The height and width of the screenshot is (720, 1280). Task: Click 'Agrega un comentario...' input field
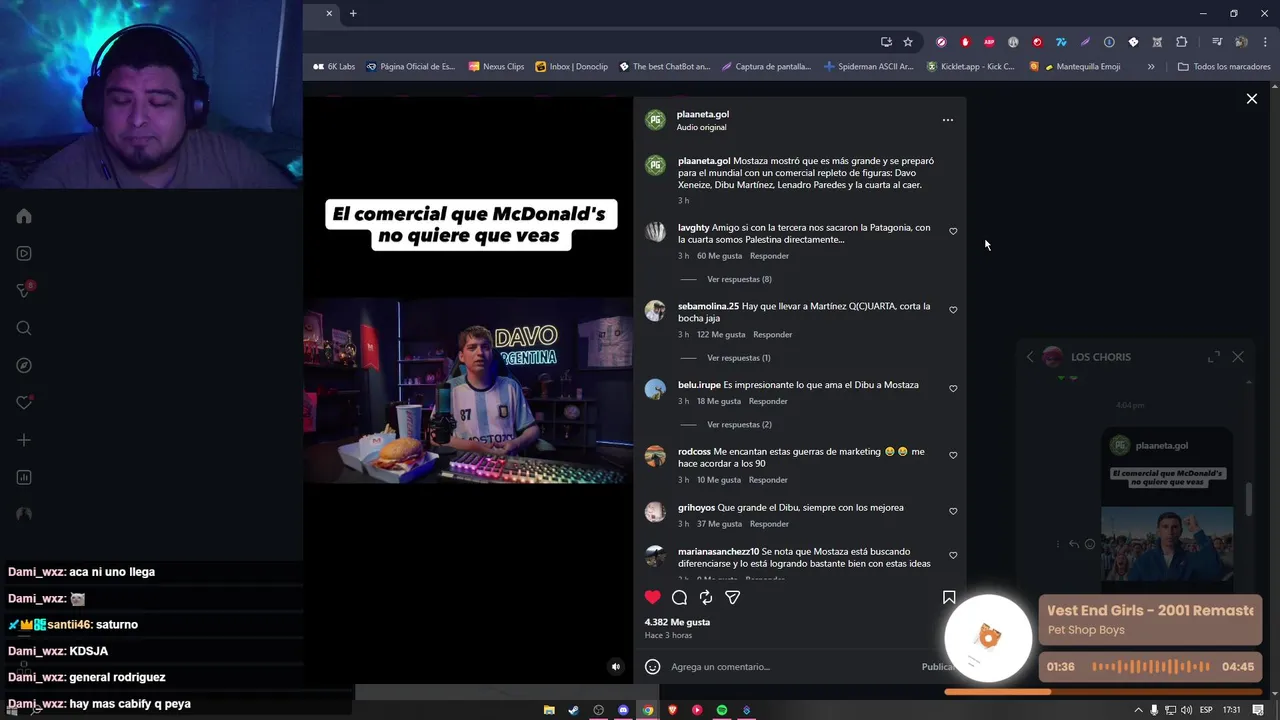tap(790, 667)
